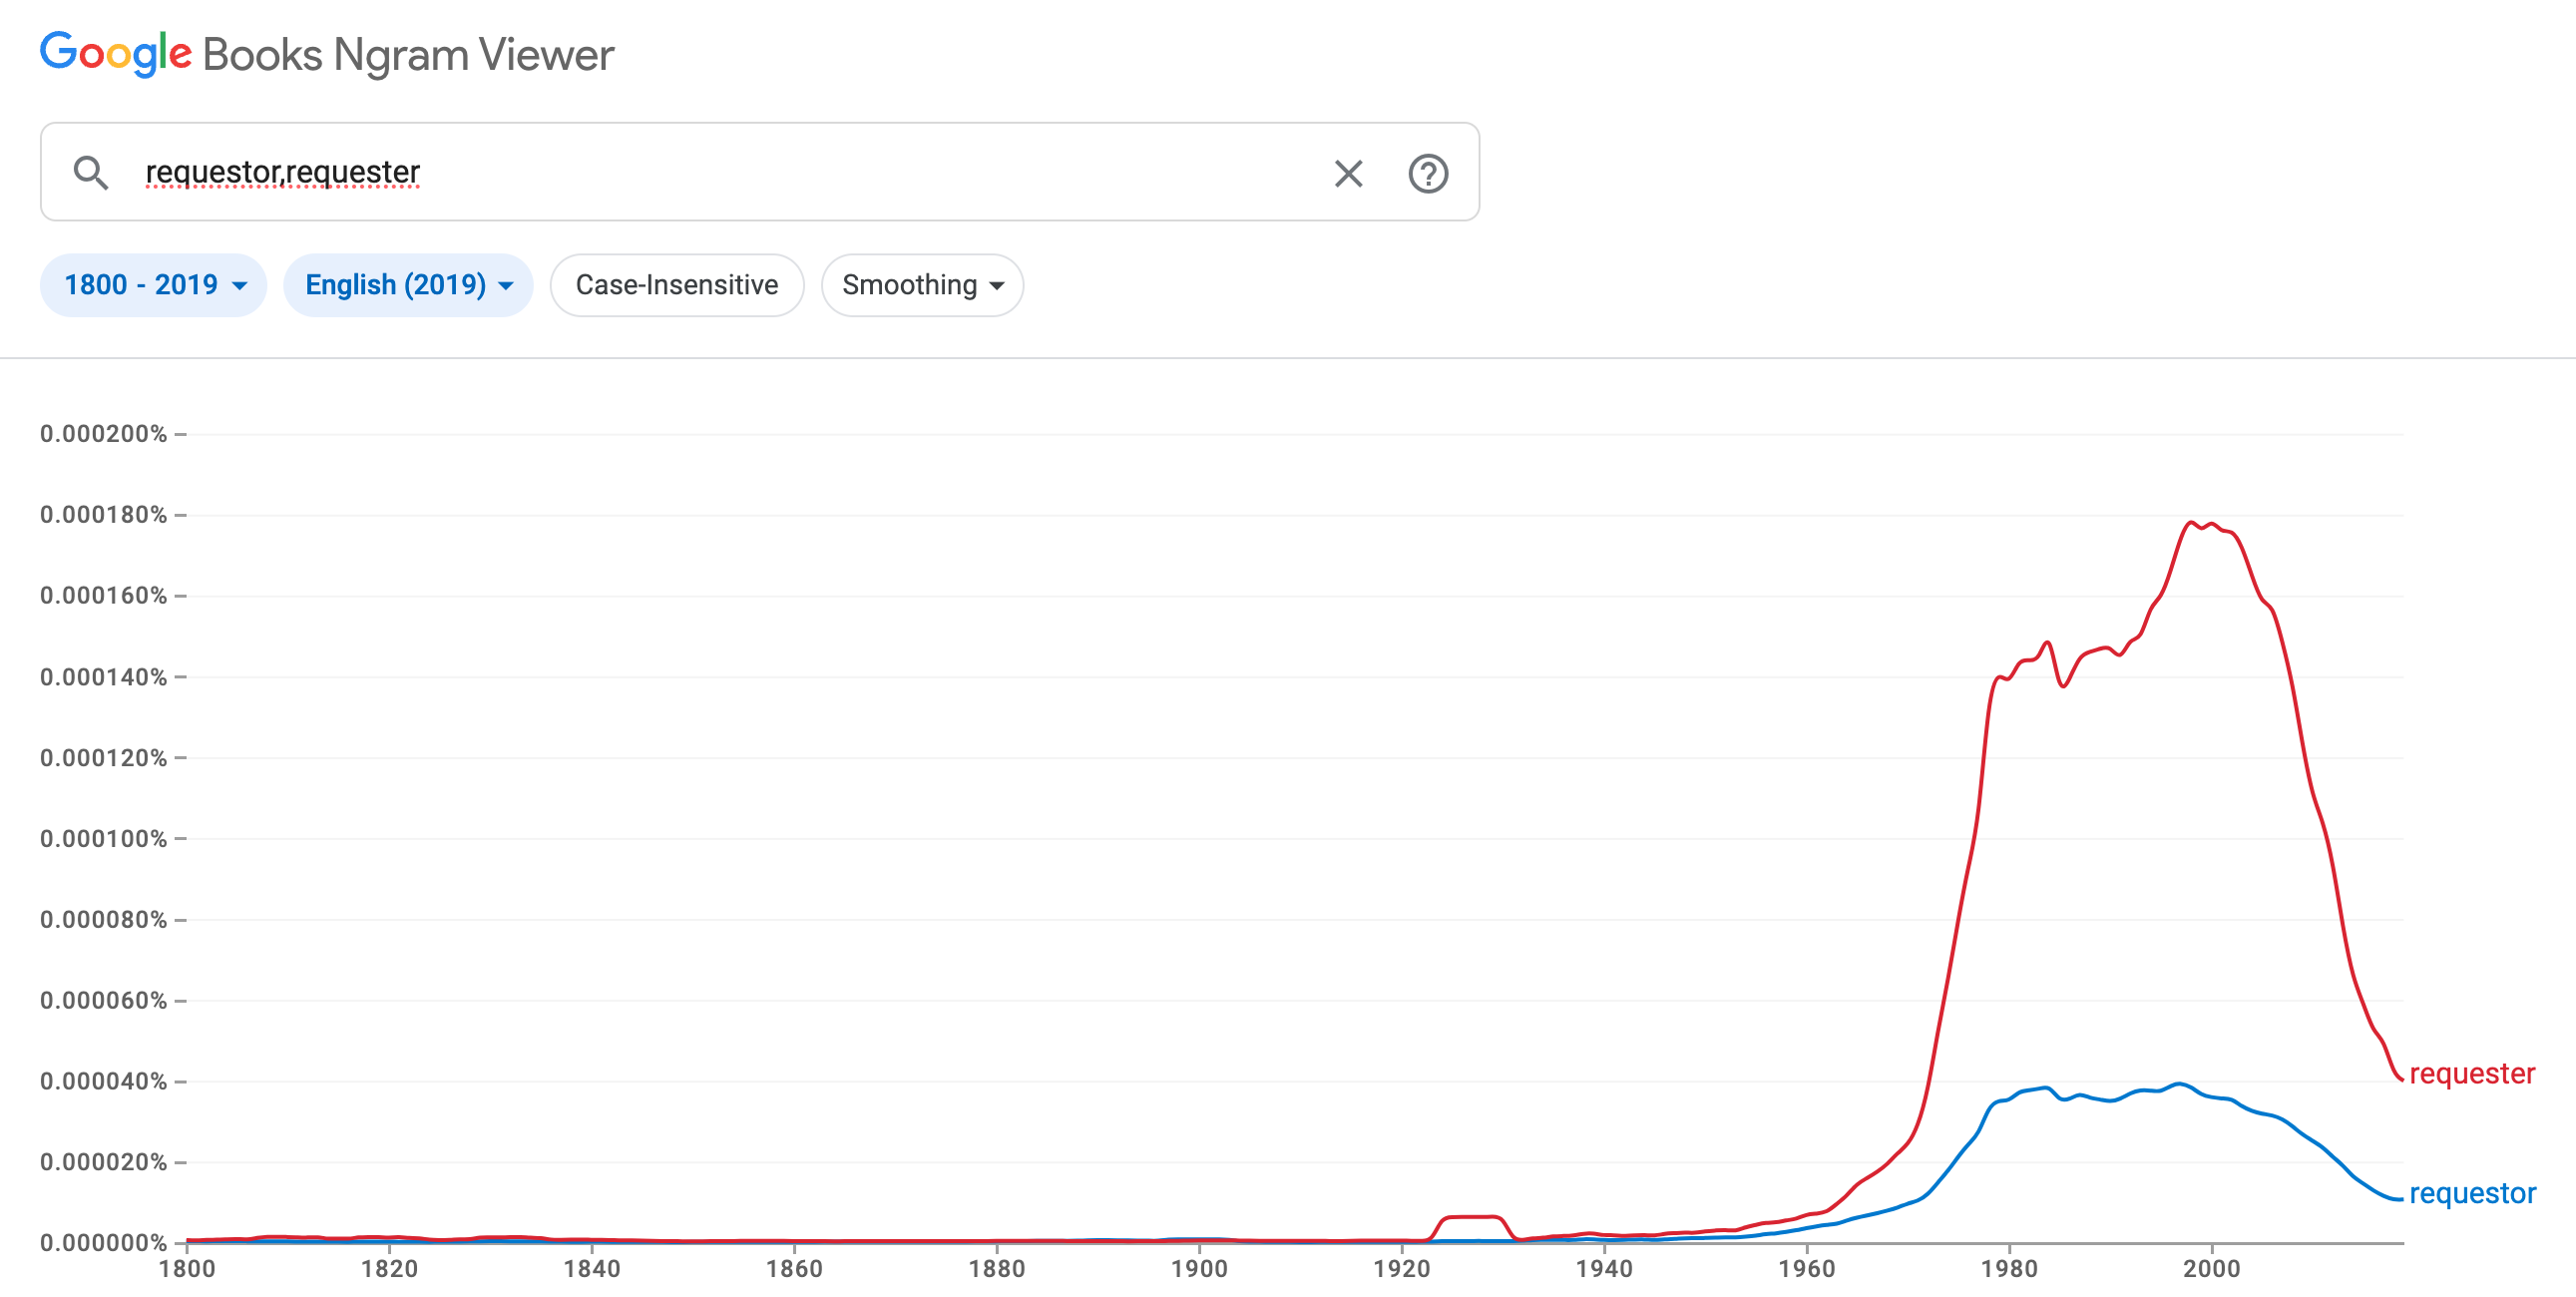Click the search magnifier icon
2576x1297 pixels.
[x=90, y=172]
